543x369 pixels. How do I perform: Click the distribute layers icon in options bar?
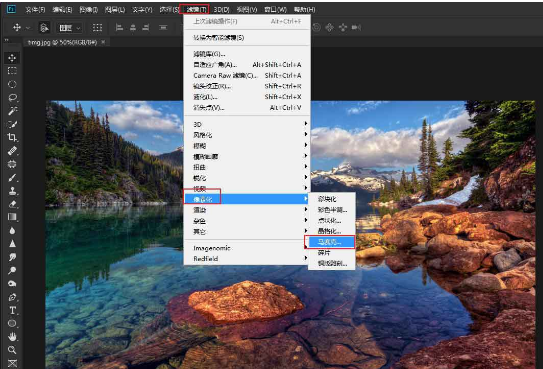[163, 27]
